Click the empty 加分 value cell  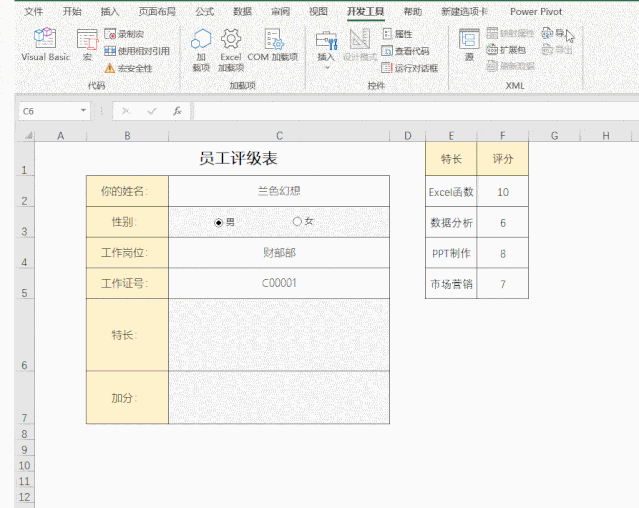tap(279, 398)
